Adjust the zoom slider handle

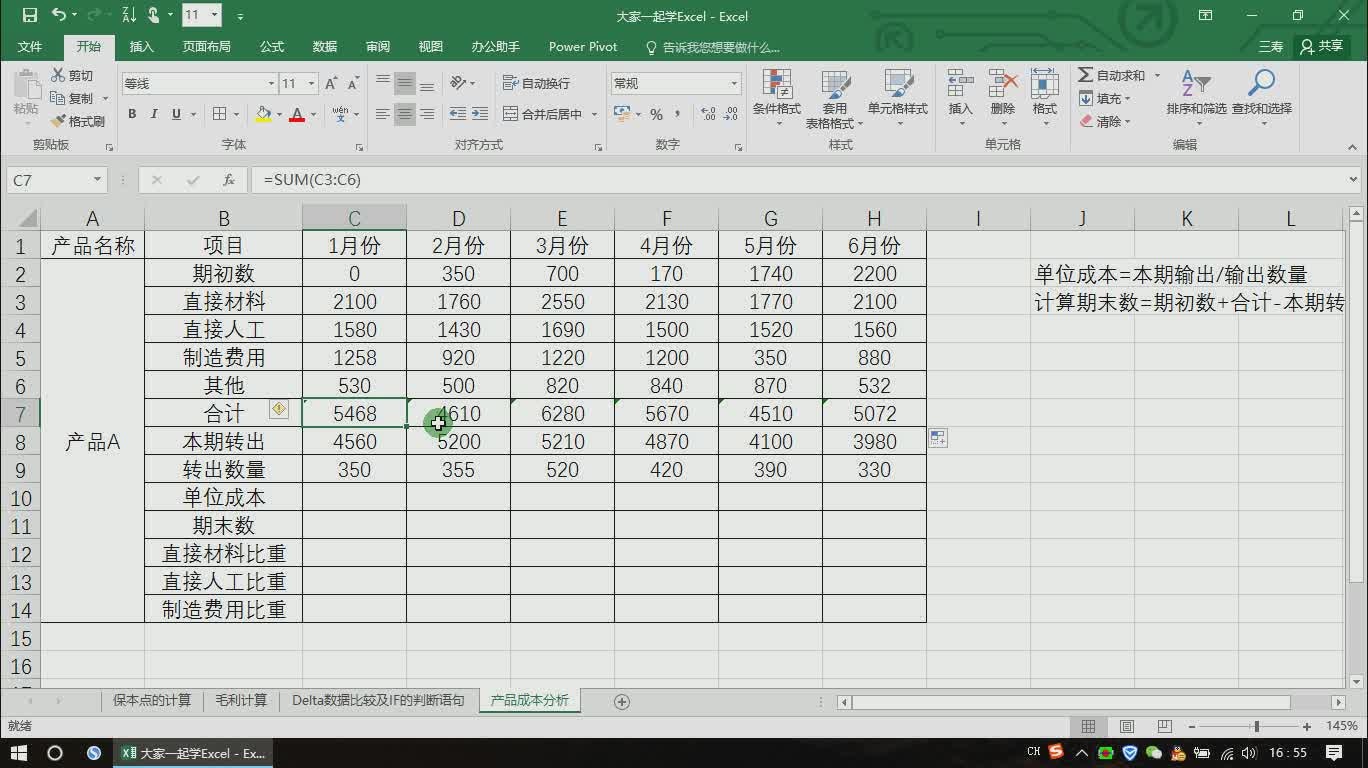1257,727
